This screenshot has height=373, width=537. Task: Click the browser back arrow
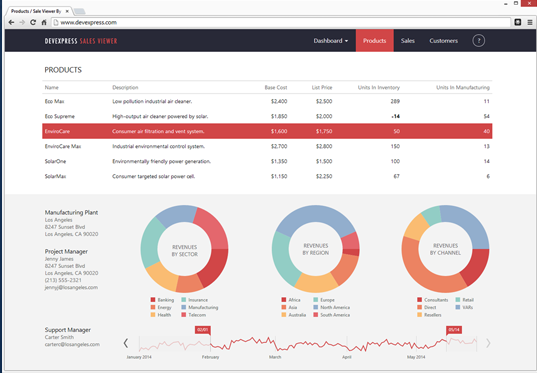pos(11,22)
